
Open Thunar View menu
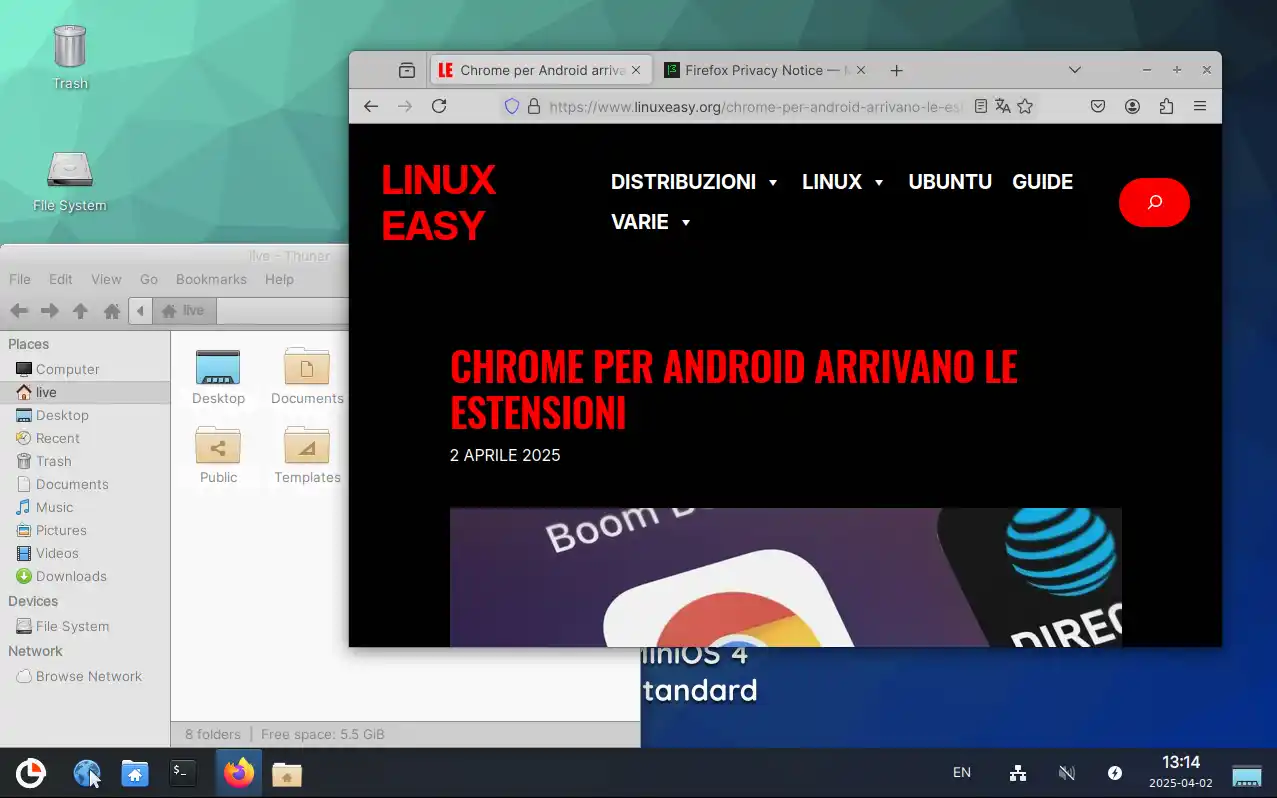pos(106,279)
